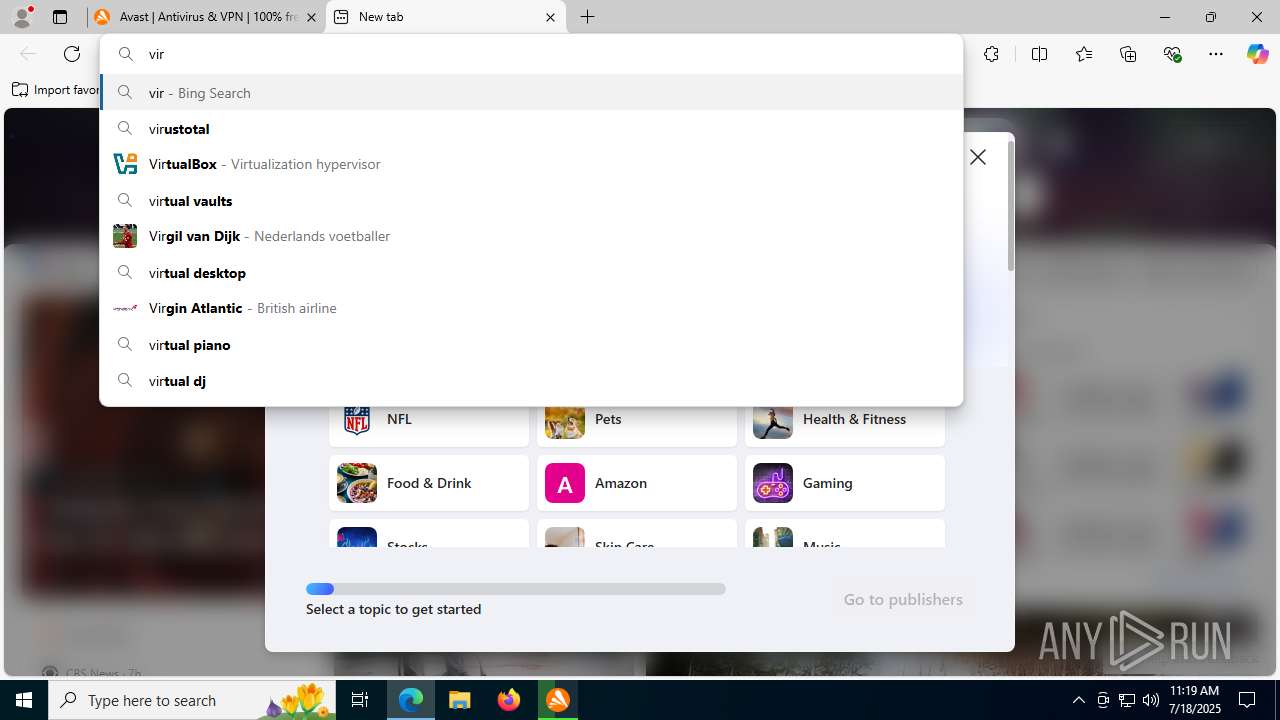
Task: Open Avast app on taskbar
Action: [x=558, y=700]
